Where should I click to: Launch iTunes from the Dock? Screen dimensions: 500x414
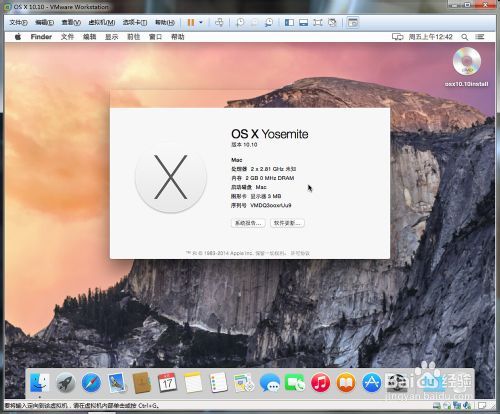(x=320, y=382)
